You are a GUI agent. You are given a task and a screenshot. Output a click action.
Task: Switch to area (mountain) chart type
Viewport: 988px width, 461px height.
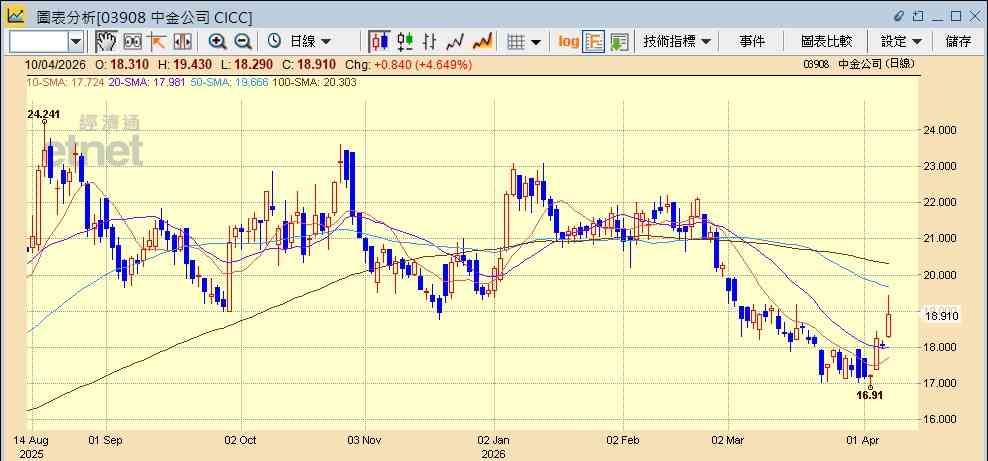[482, 42]
